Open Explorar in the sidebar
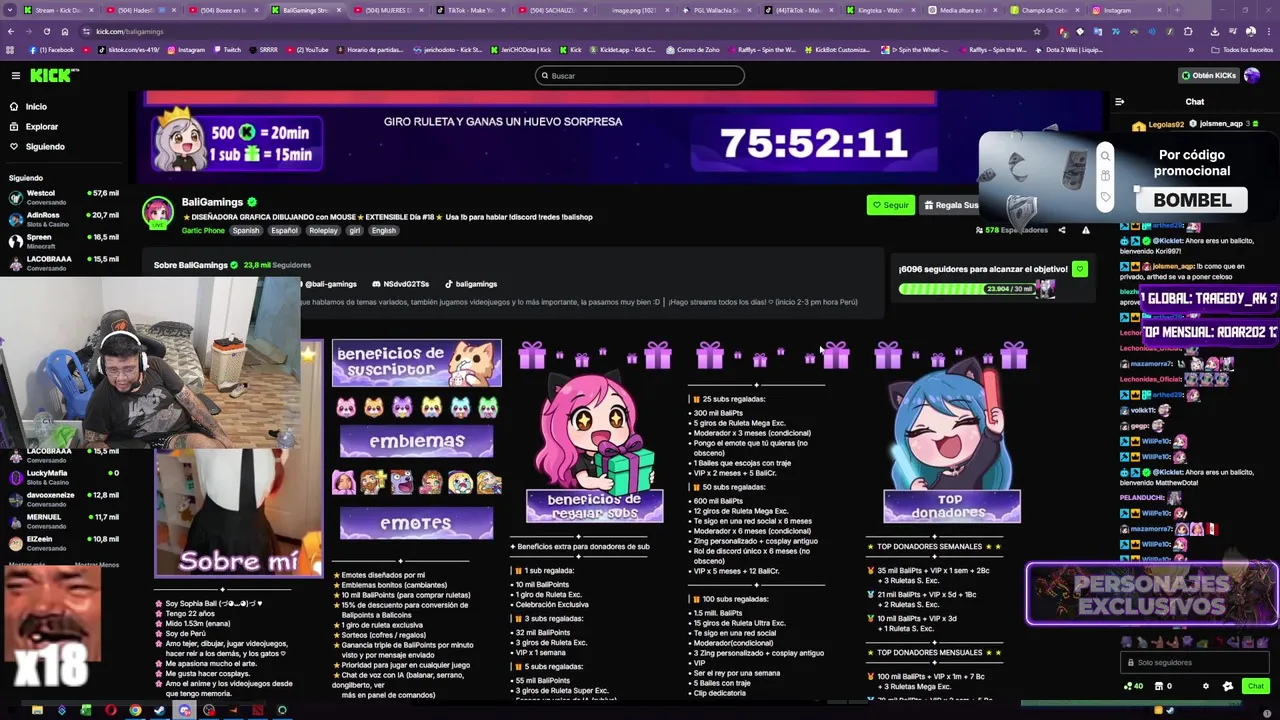The width and height of the screenshot is (1280, 720). click(x=41, y=126)
